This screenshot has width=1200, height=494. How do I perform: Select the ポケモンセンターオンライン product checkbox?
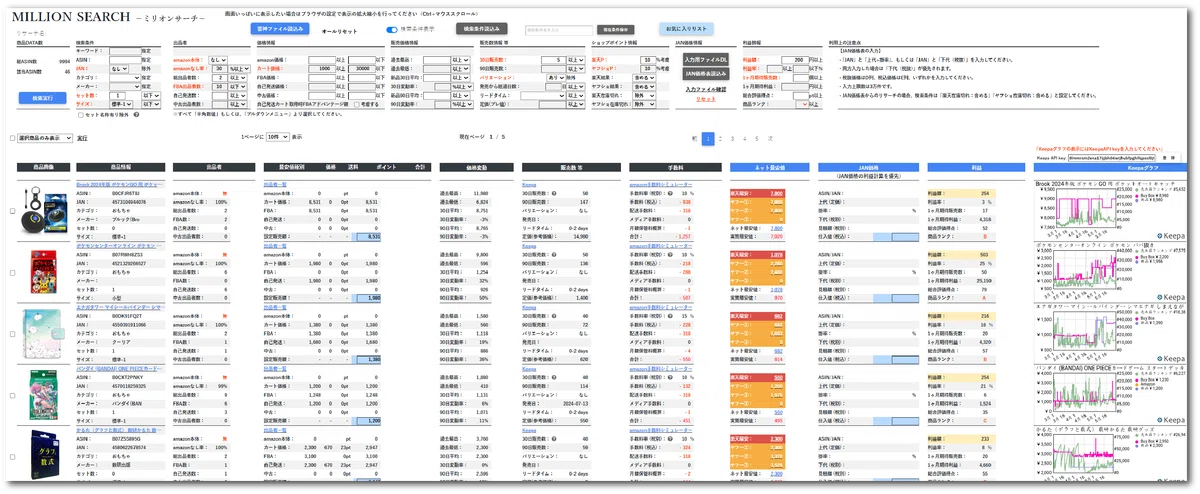pyautogui.click(x=12, y=272)
